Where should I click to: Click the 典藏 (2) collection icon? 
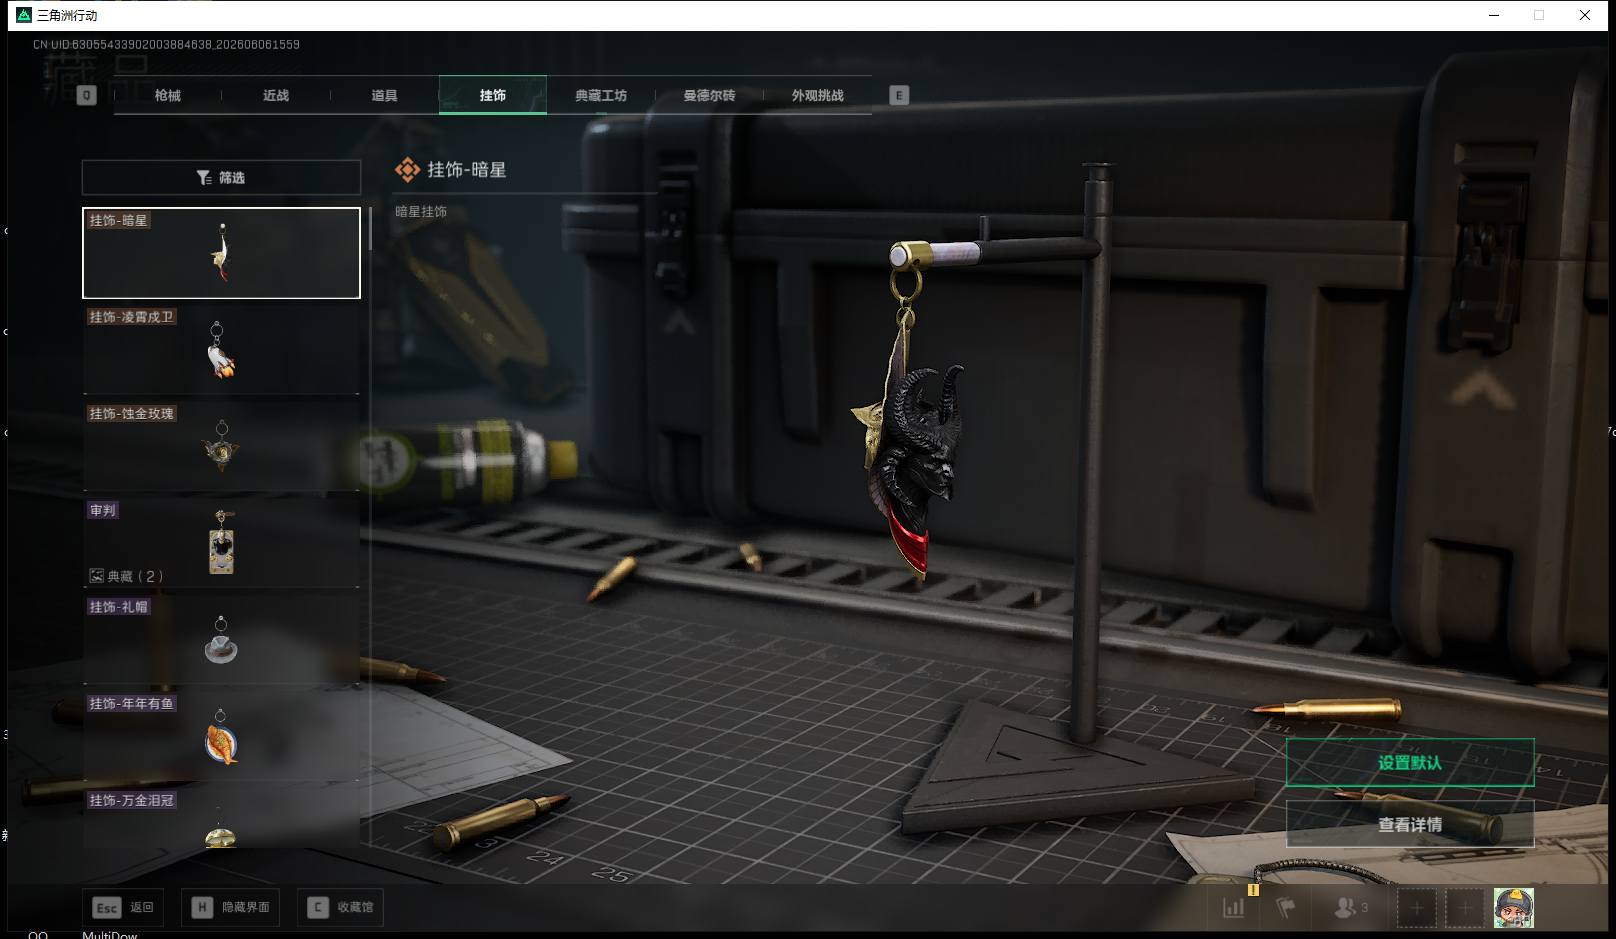pyautogui.click(x=97, y=576)
